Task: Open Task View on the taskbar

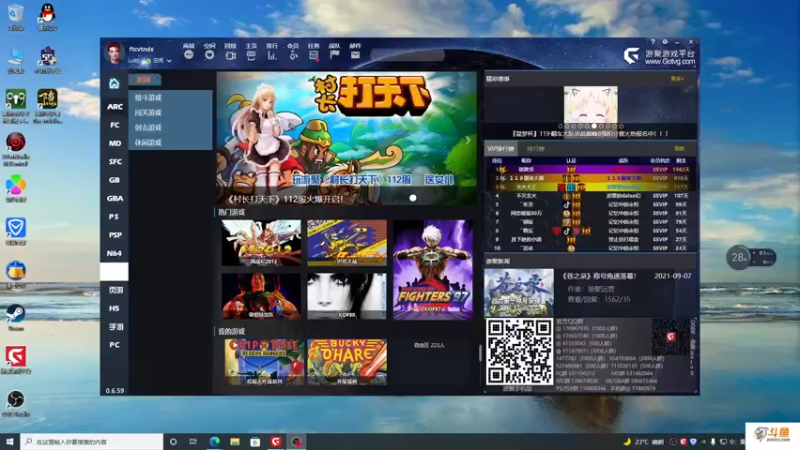Action: pos(193,441)
